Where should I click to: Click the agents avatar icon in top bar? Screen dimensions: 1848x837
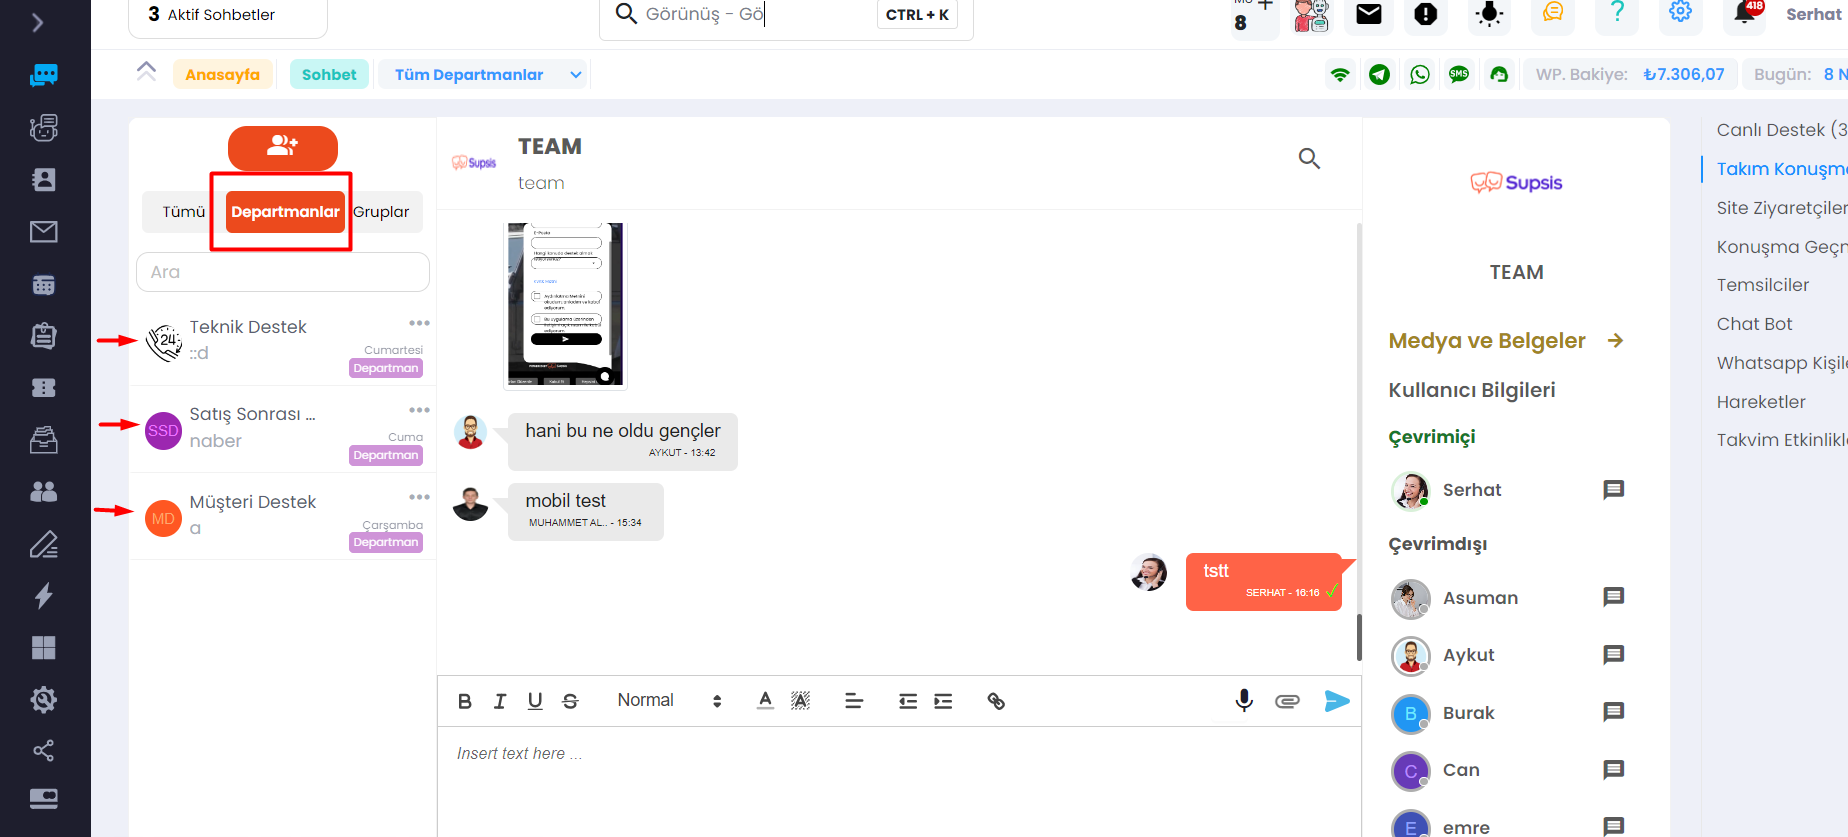1312,15
